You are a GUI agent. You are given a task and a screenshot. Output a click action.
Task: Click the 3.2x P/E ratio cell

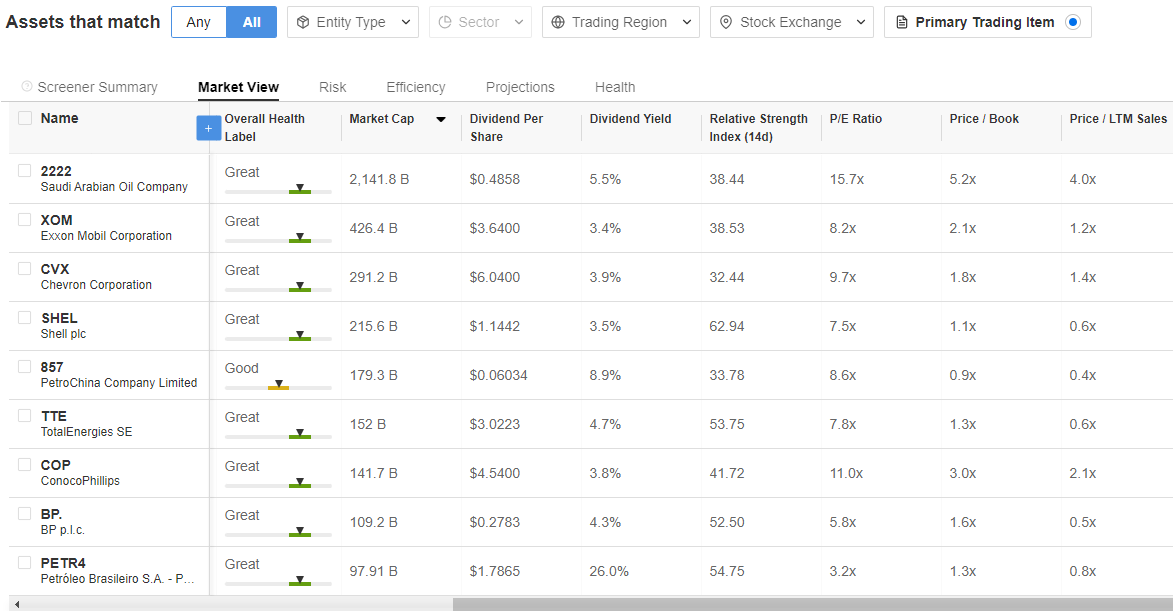pos(843,571)
